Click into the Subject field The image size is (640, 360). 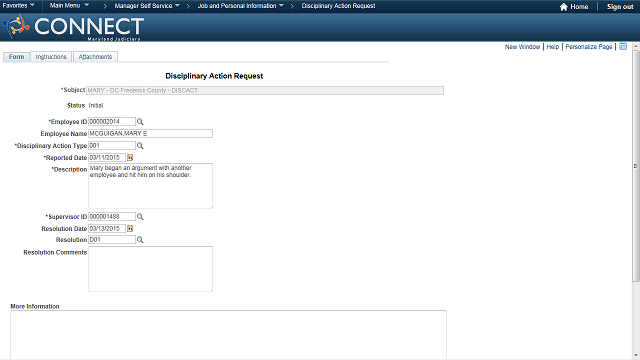click(x=265, y=90)
